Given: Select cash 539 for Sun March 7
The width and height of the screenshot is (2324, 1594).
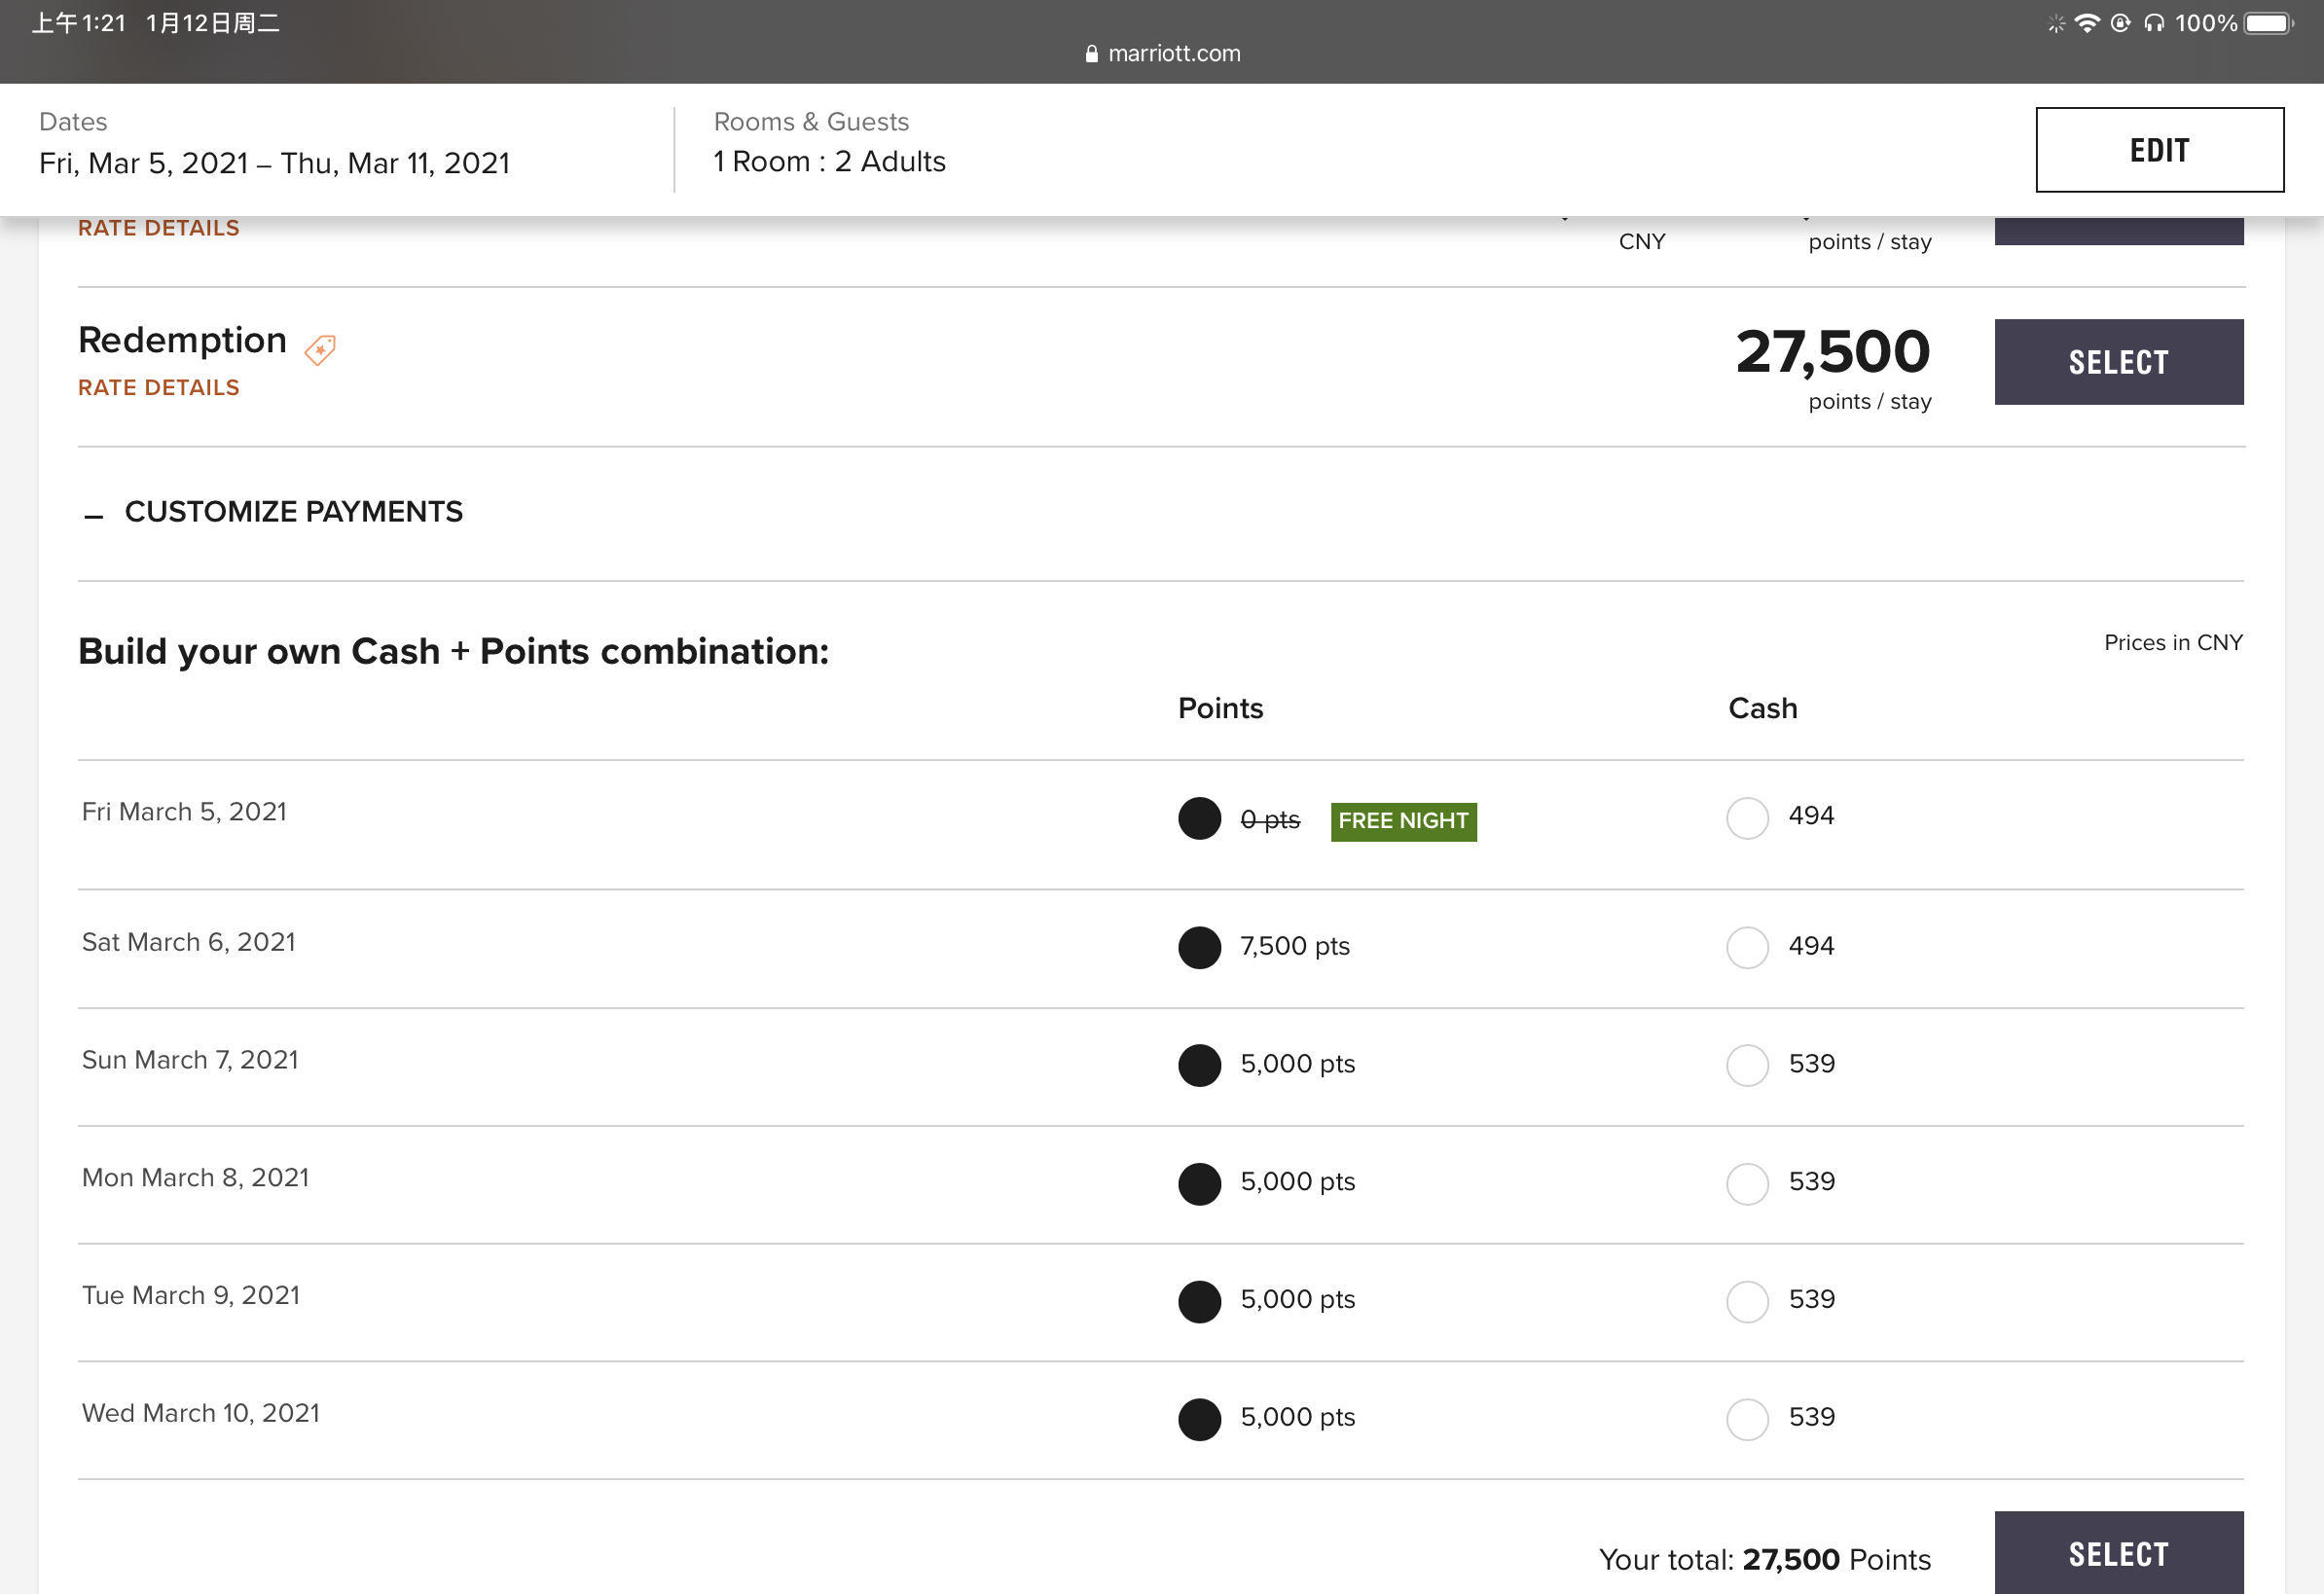Looking at the screenshot, I should pos(1748,1065).
